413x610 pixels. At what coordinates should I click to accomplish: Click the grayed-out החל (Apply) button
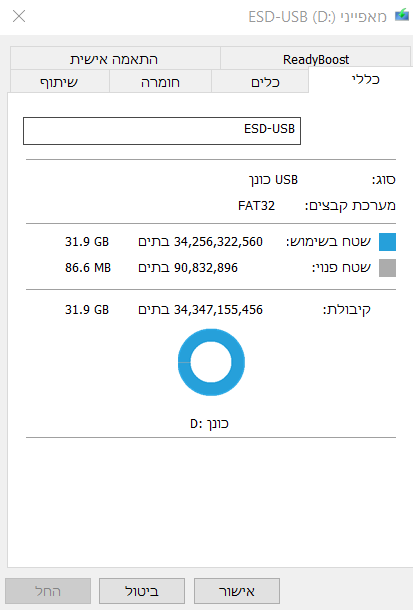(x=48, y=591)
